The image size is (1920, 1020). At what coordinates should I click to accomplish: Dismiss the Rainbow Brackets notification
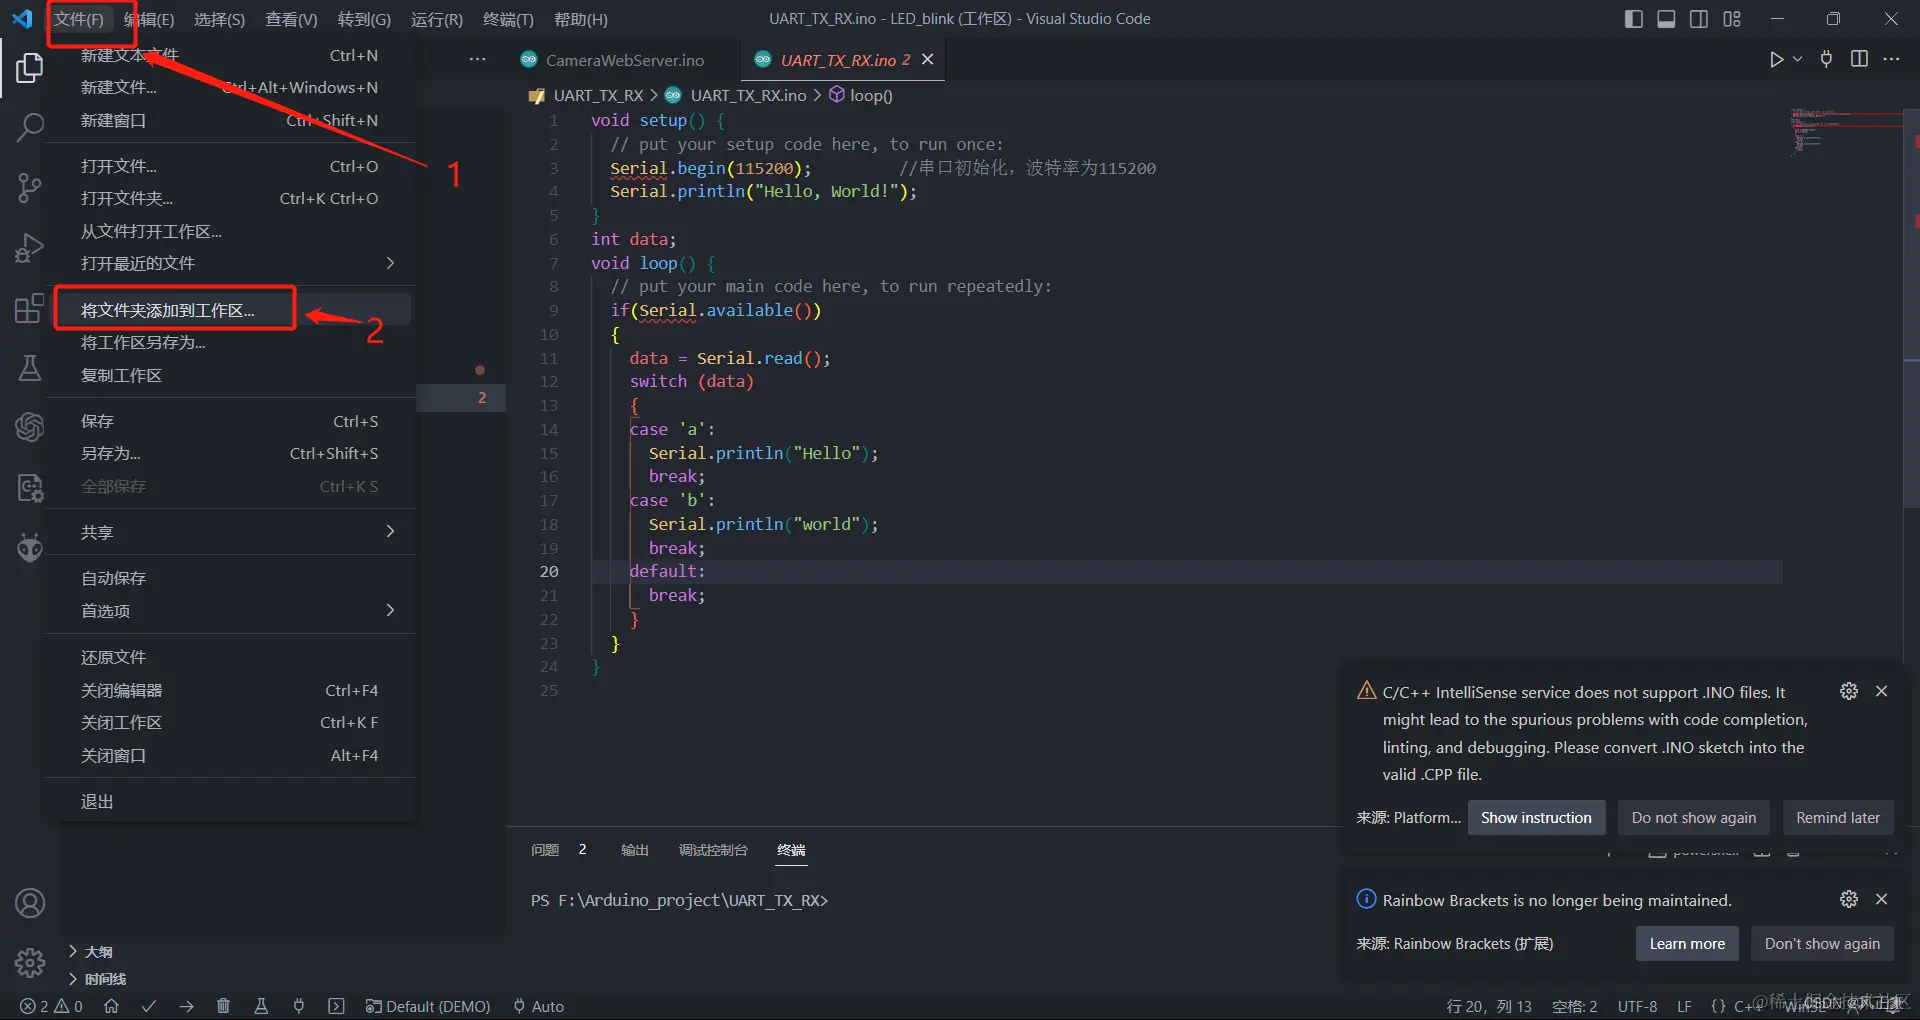point(1881,899)
